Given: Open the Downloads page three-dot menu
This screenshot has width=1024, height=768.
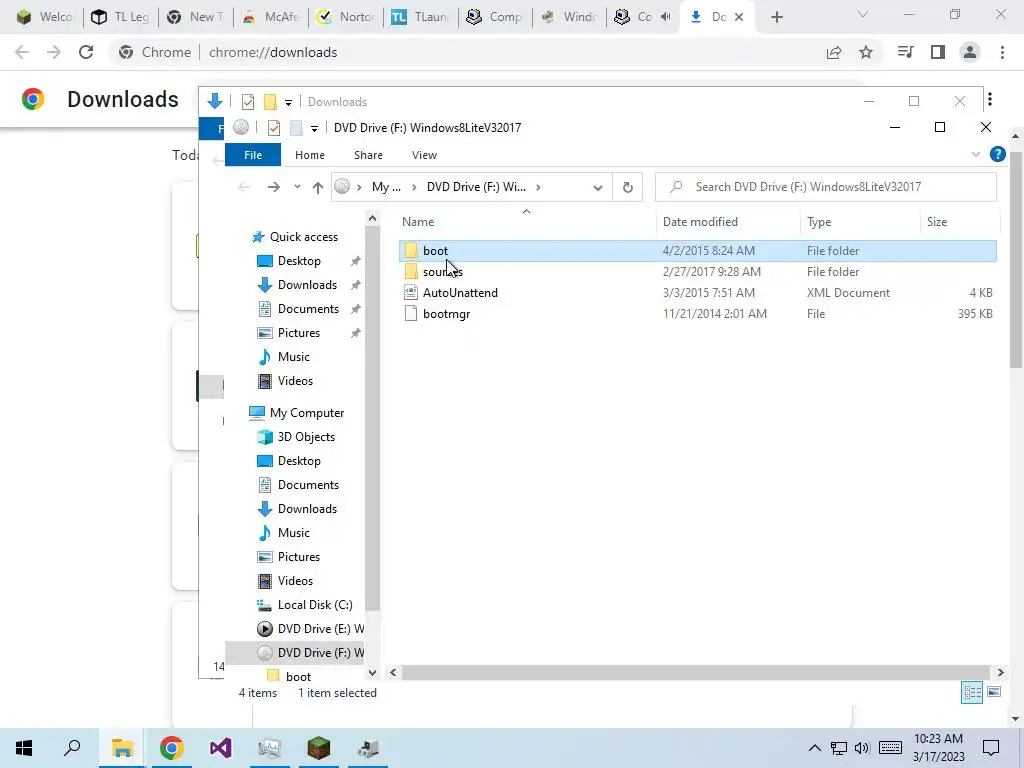Looking at the screenshot, I should 990,99.
